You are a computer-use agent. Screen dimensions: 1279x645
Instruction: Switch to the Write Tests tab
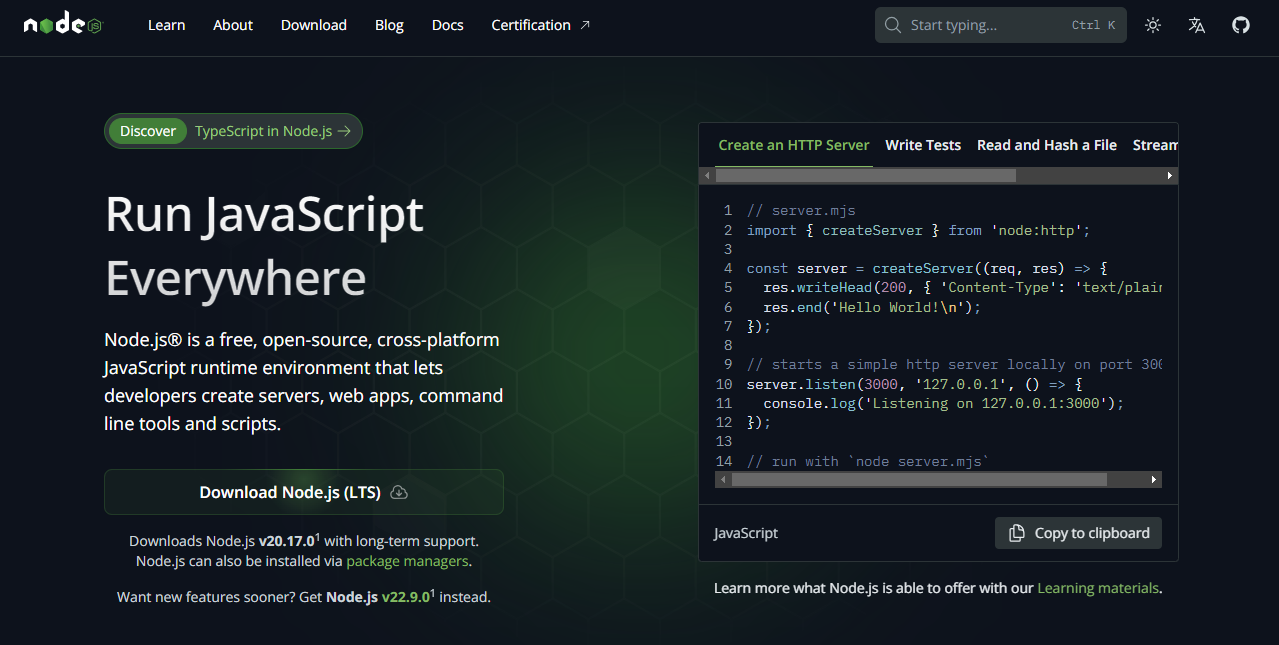(x=923, y=145)
